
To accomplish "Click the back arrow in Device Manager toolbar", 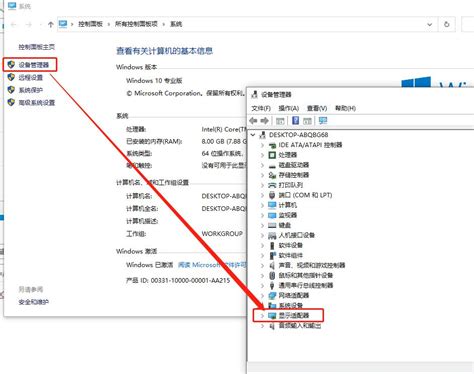I will click(x=253, y=121).
